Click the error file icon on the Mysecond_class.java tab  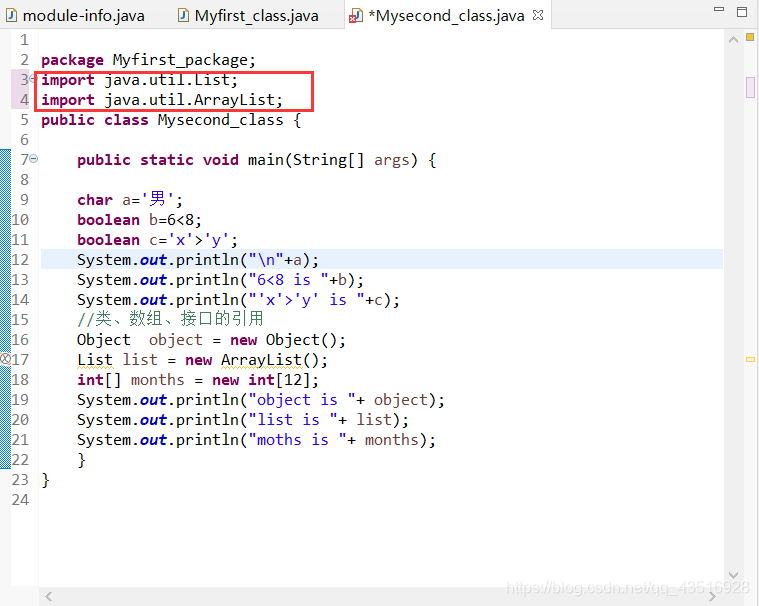(x=356, y=16)
